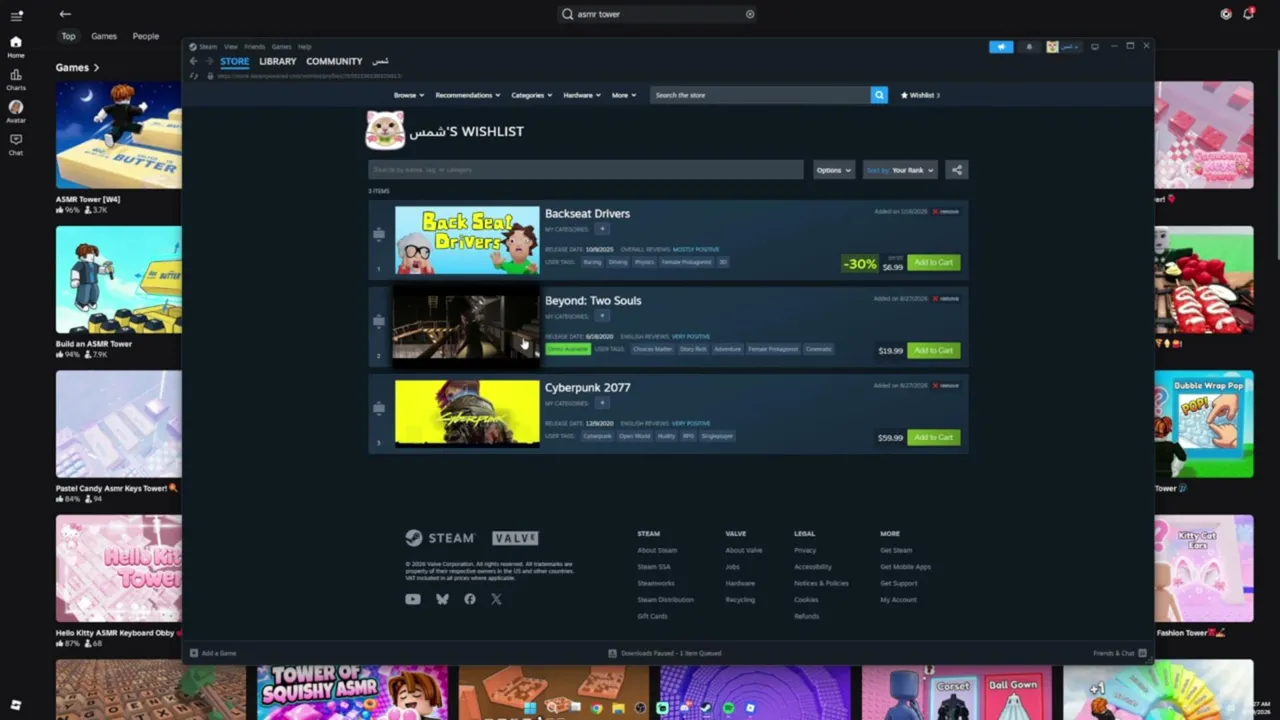Viewport: 1280px width, 720px height.
Task: Click the wishlist search filter field
Action: (x=586, y=170)
